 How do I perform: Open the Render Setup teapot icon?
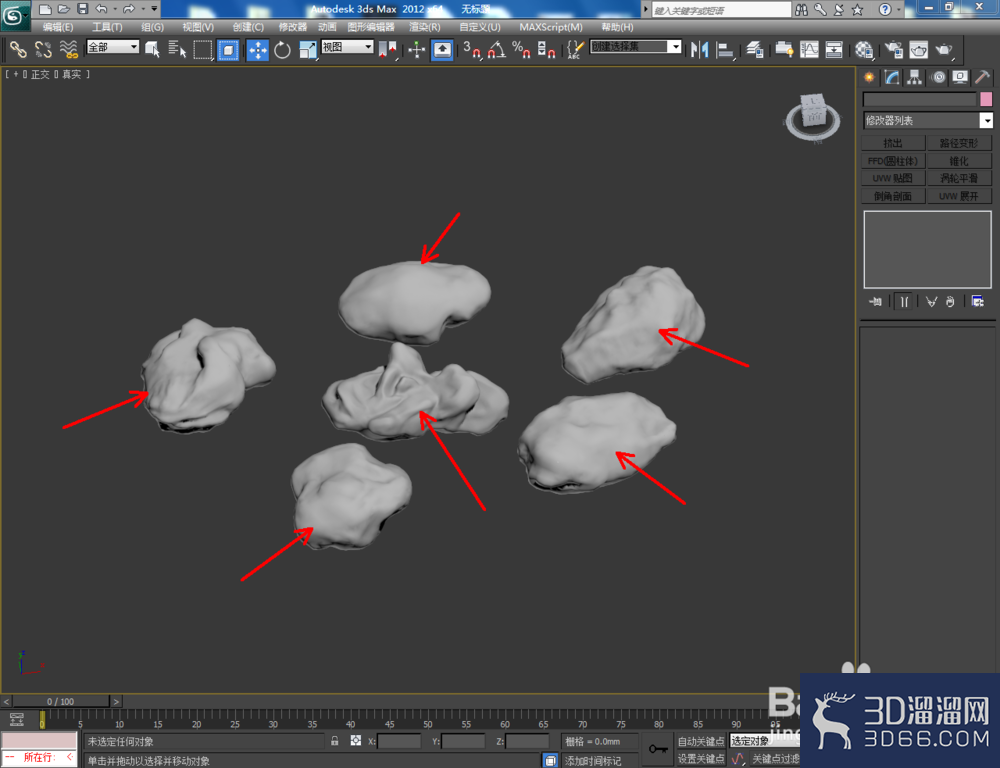tap(893, 50)
